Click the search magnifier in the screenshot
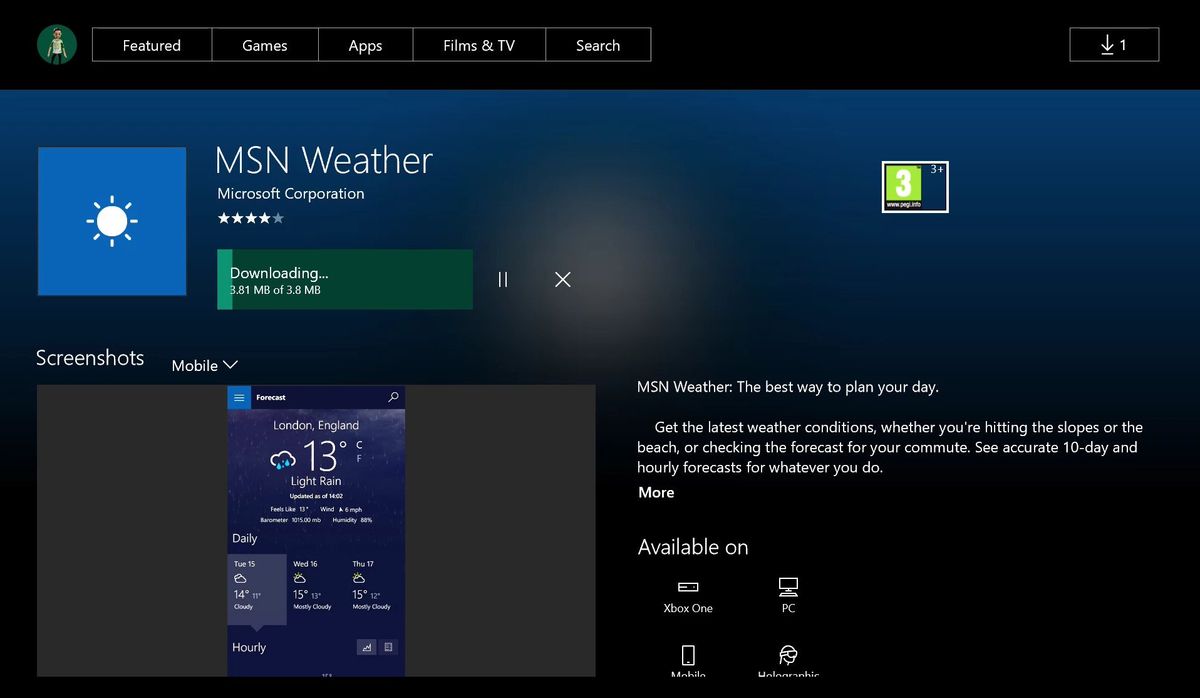This screenshot has height=698, width=1200. tap(393, 397)
